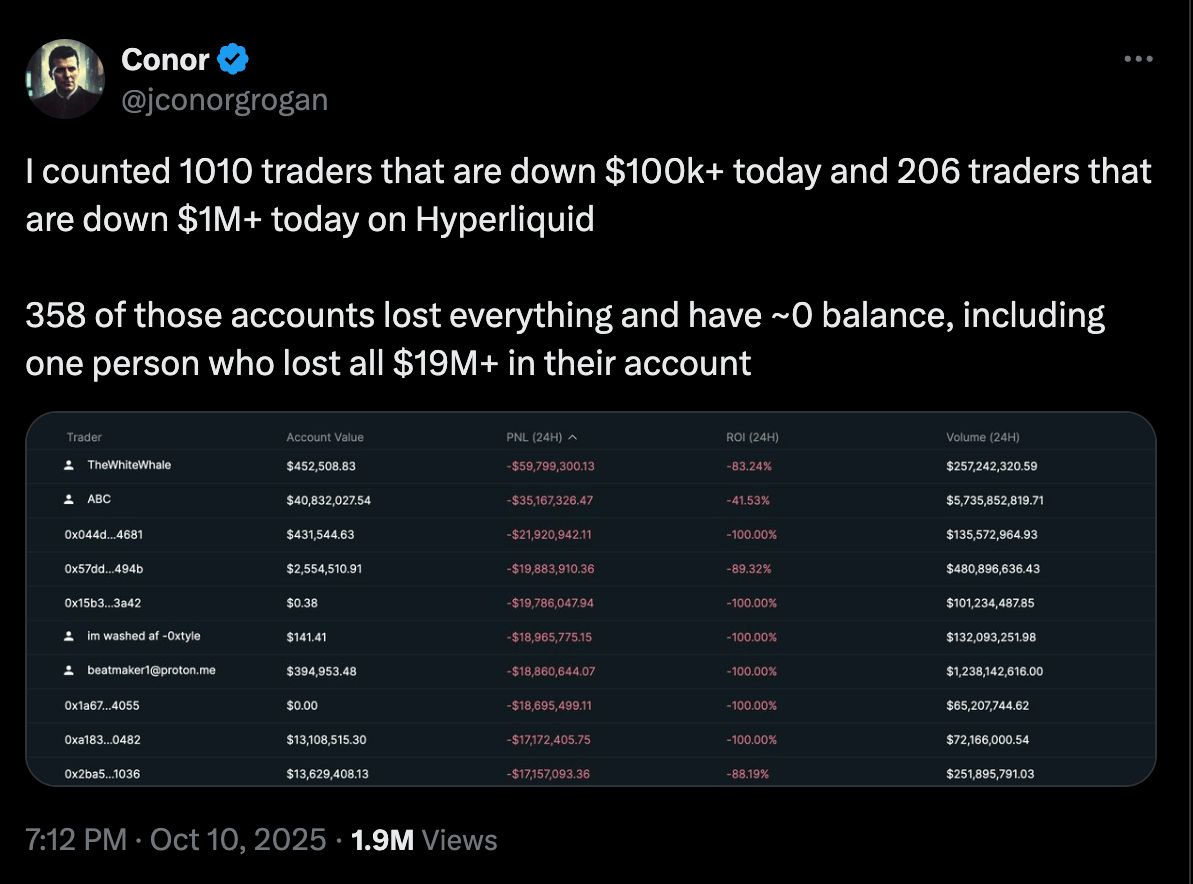1193x884 pixels.
Task: Click the user icon beside ABC
Action: click(x=68, y=499)
